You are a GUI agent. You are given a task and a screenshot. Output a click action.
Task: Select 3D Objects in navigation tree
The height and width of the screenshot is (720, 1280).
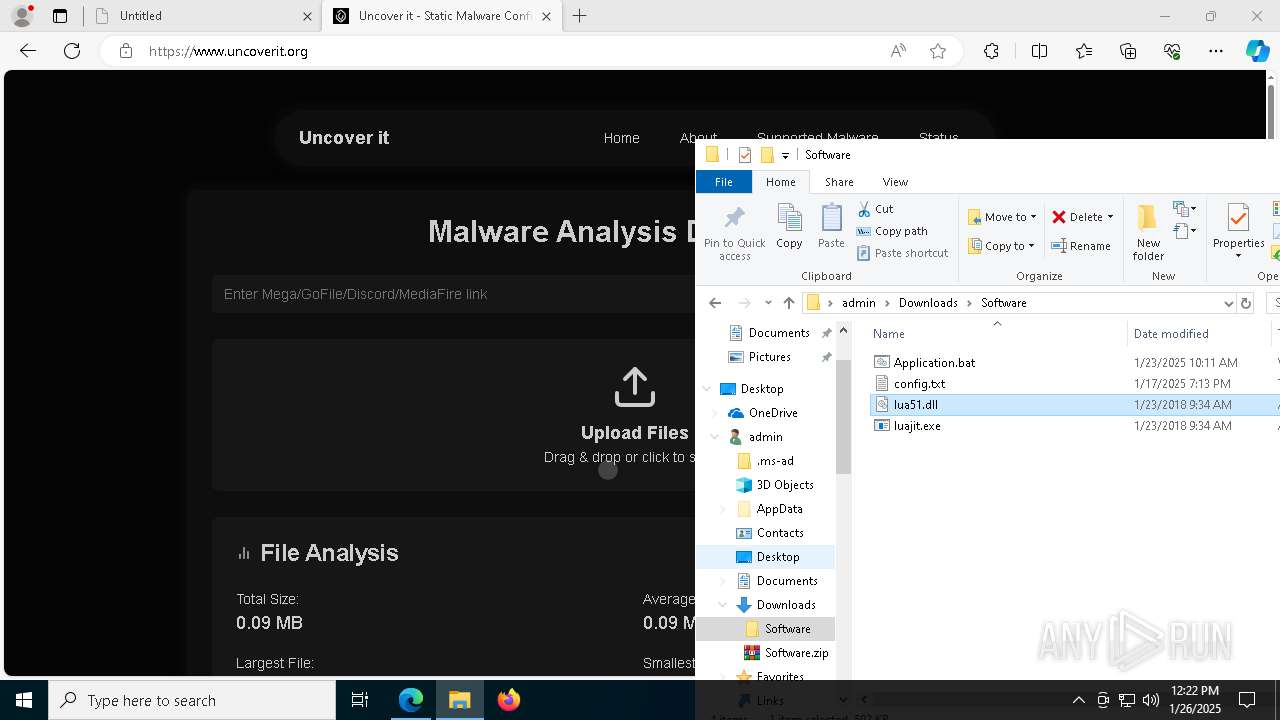(785, 485)
